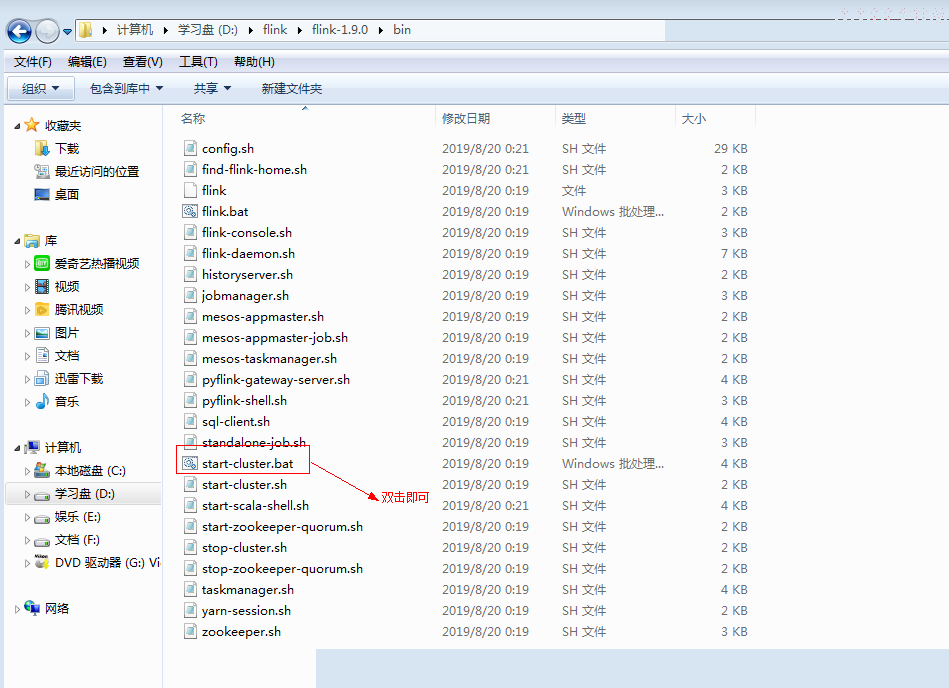Screen dimensions: 949x688
Task: Expand the 网络 network tree node
Action: pos(17,609)
